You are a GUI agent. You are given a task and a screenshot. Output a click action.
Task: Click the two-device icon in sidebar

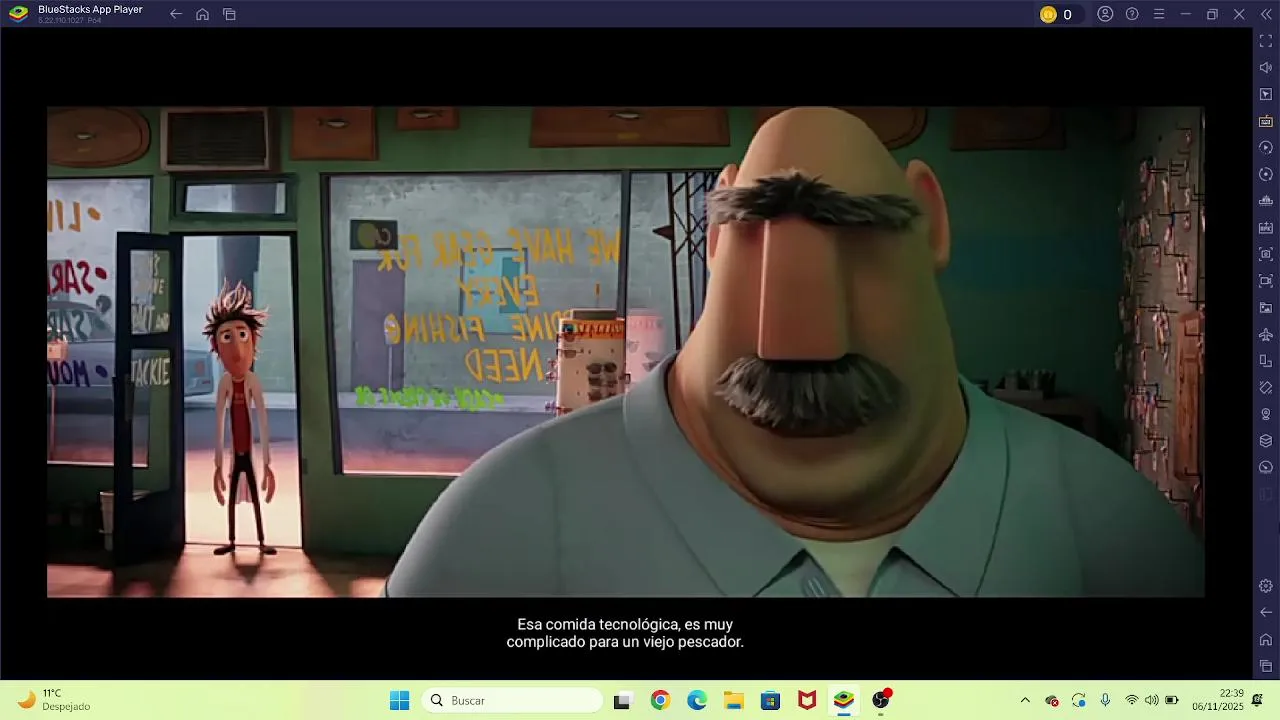click(x=1266, y=361)
